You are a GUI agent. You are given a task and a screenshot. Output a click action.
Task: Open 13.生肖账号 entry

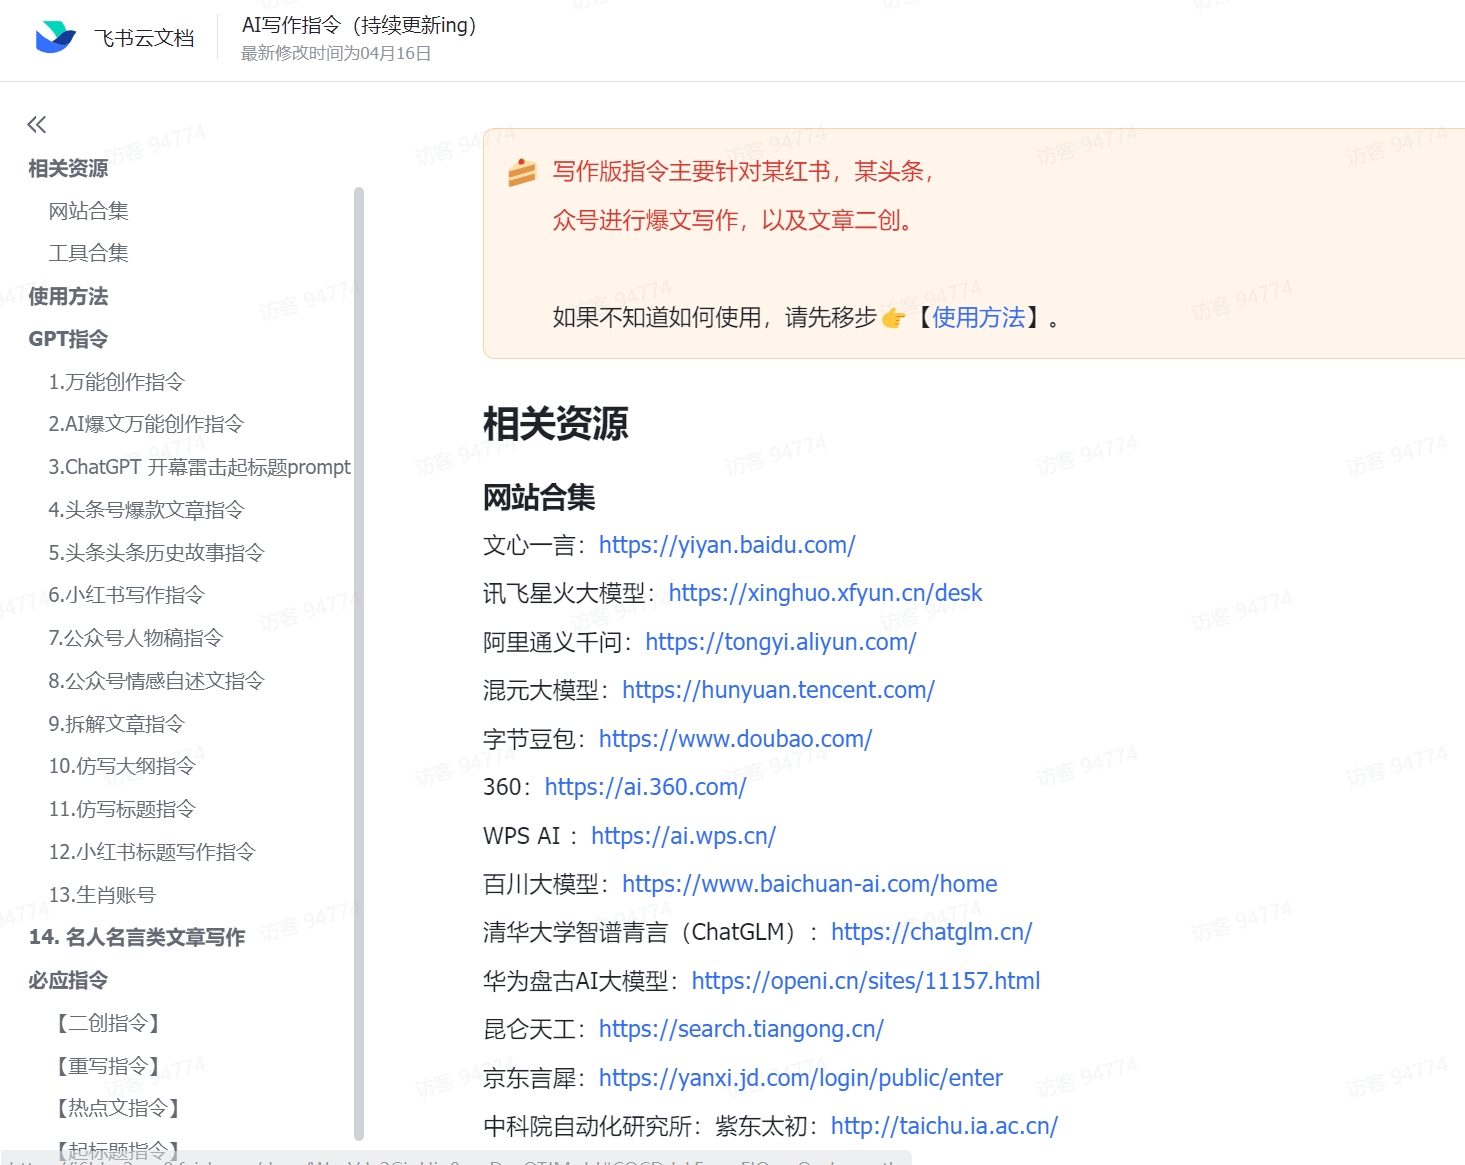102,895
